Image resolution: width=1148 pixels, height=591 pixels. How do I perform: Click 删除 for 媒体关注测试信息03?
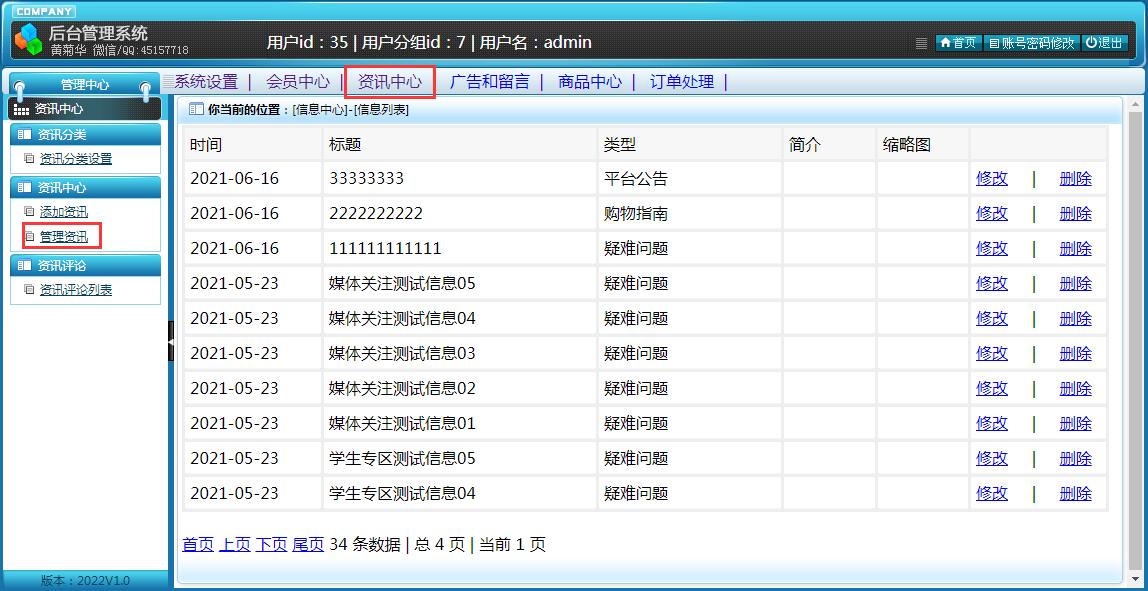pos(1076,354)
